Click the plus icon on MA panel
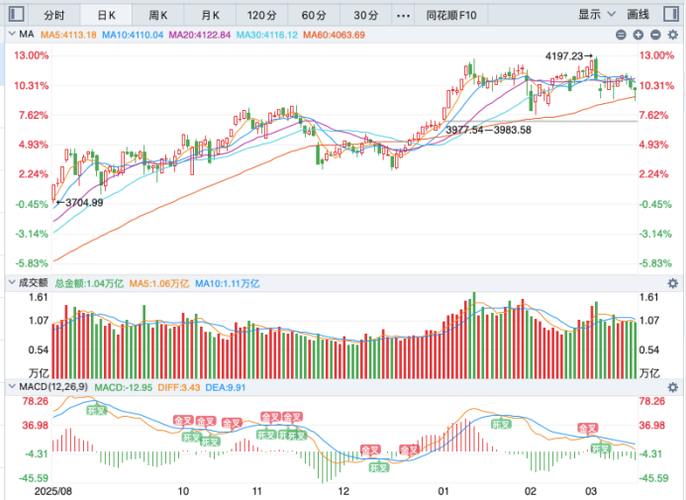The width and height of the screenshot is (686, 500). click(637, 34)
